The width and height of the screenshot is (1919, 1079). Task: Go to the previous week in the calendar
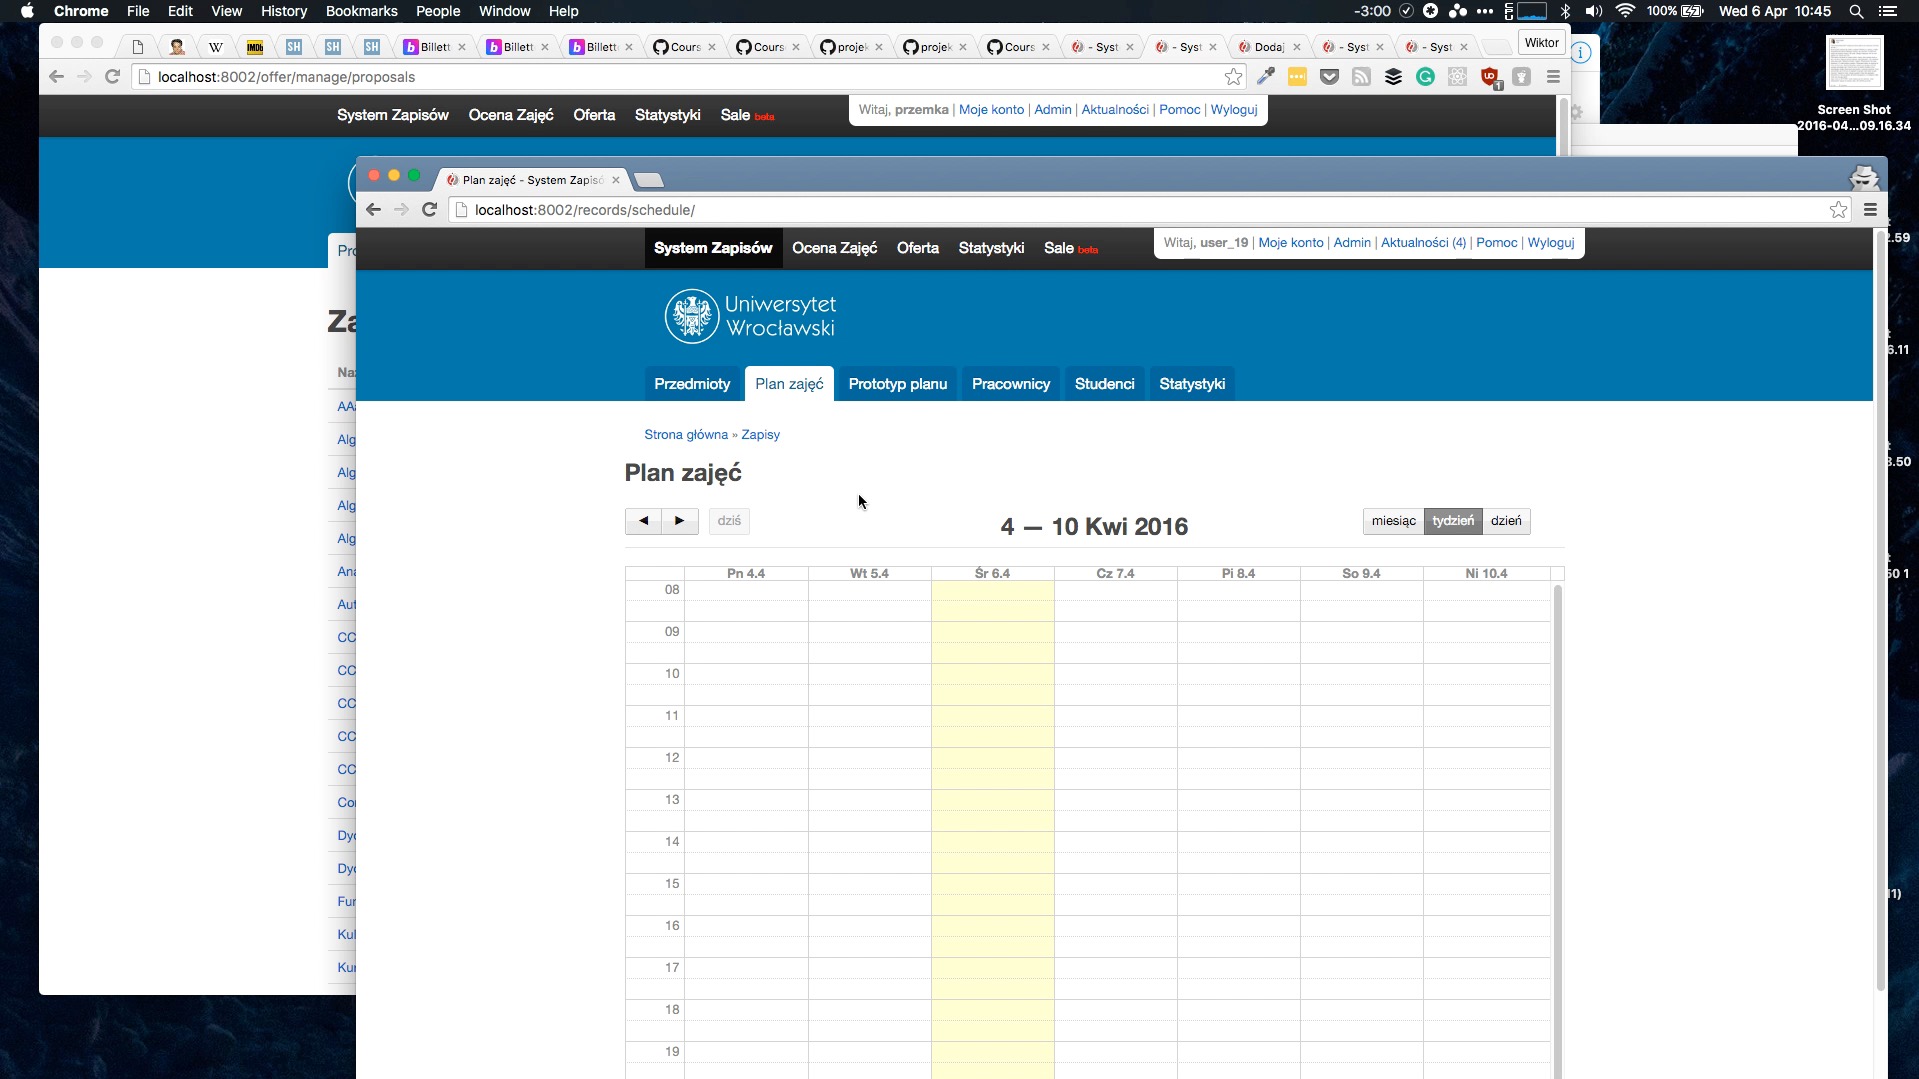pos(643,521)
